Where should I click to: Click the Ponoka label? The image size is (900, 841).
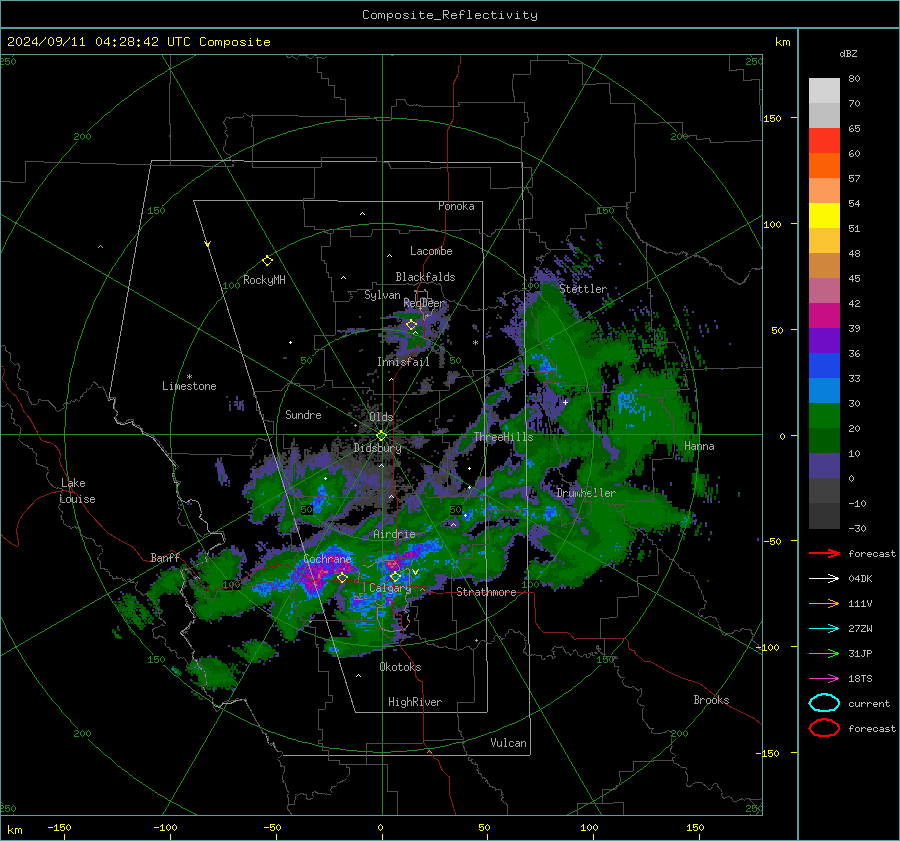pos(456,206)
